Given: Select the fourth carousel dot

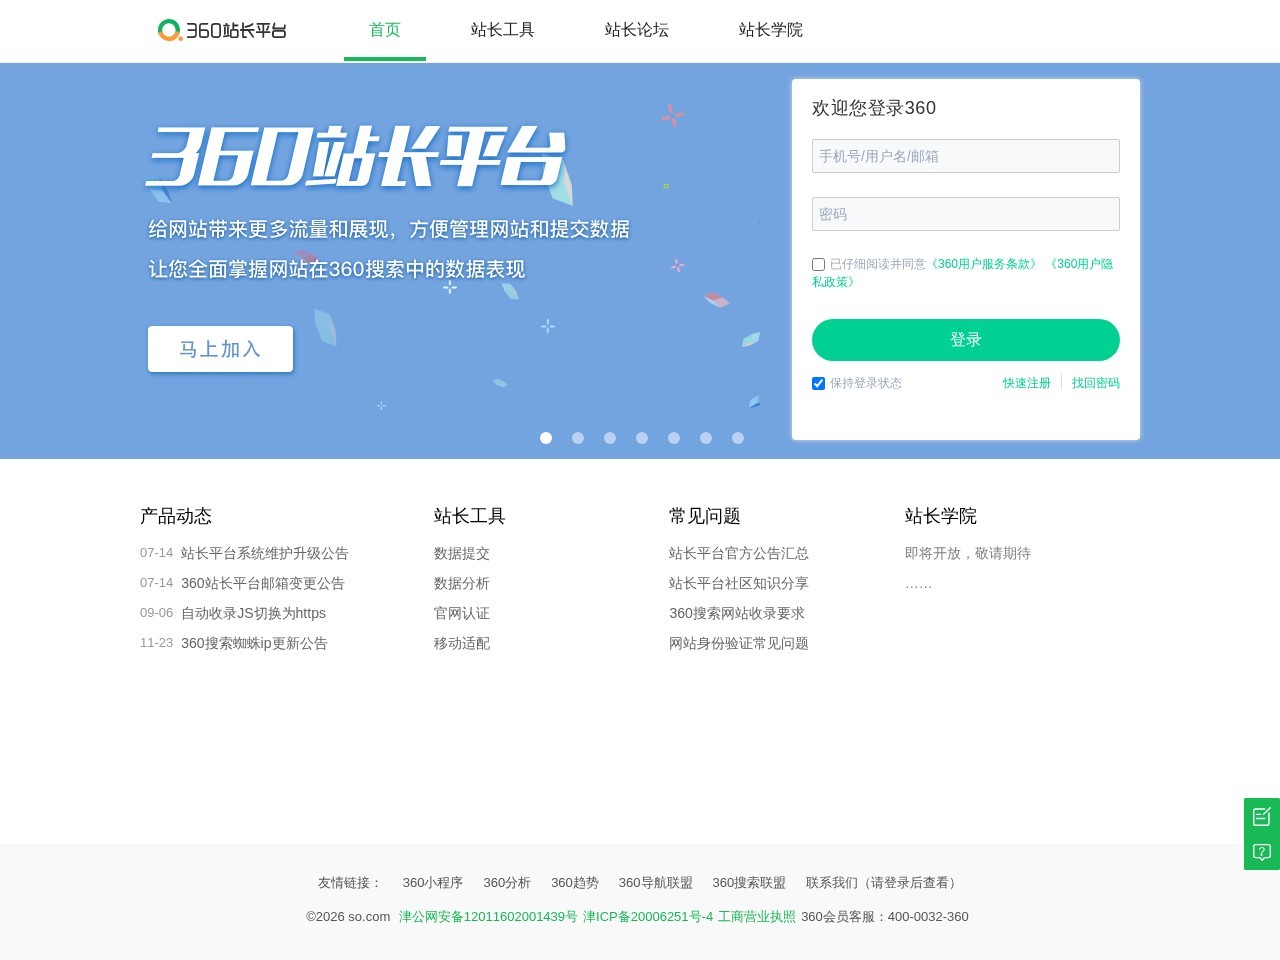Looking at the screenshot, I should point(642,438).
